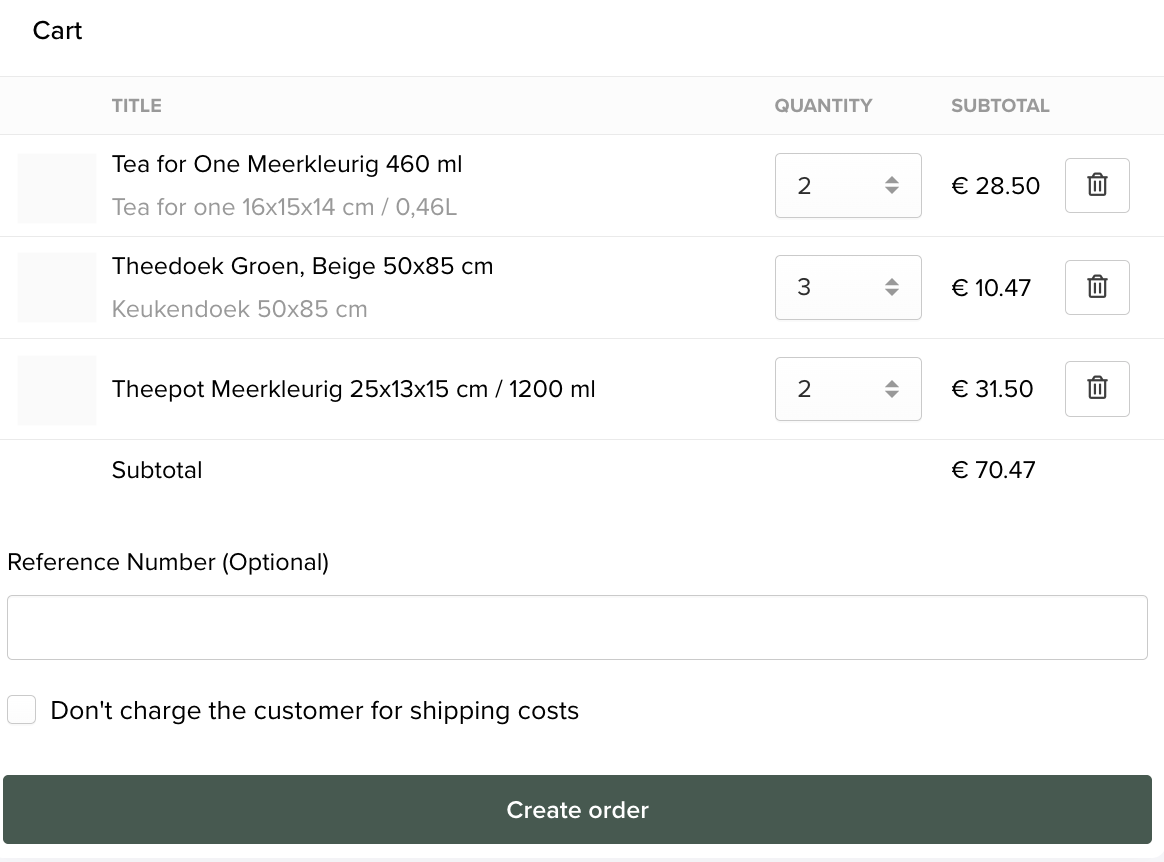Select the Tea for One quantity field

pyautogui.click(x=848, y=186)
